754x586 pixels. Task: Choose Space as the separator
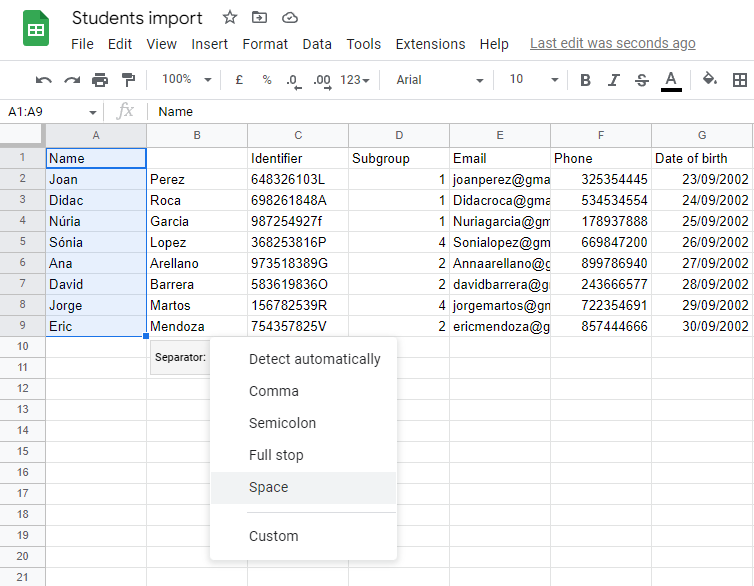[x=268, y=488]
